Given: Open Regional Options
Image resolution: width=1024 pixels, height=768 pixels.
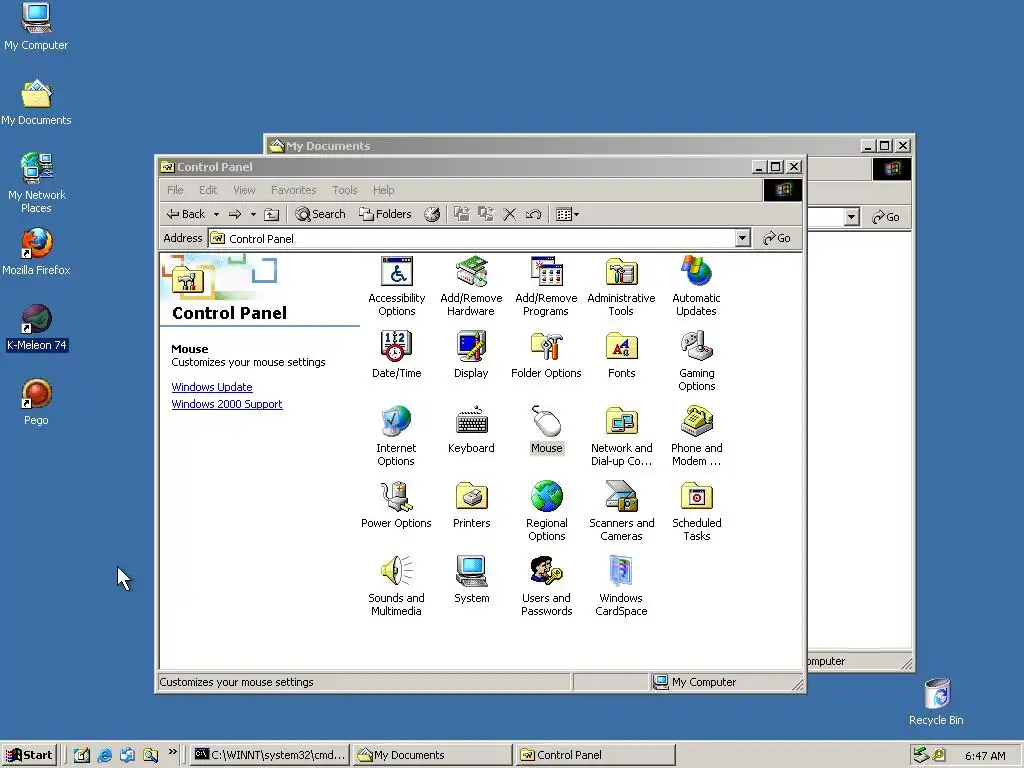Looking at the screenshot, I should pyautogui.click(x=547, y=511).
